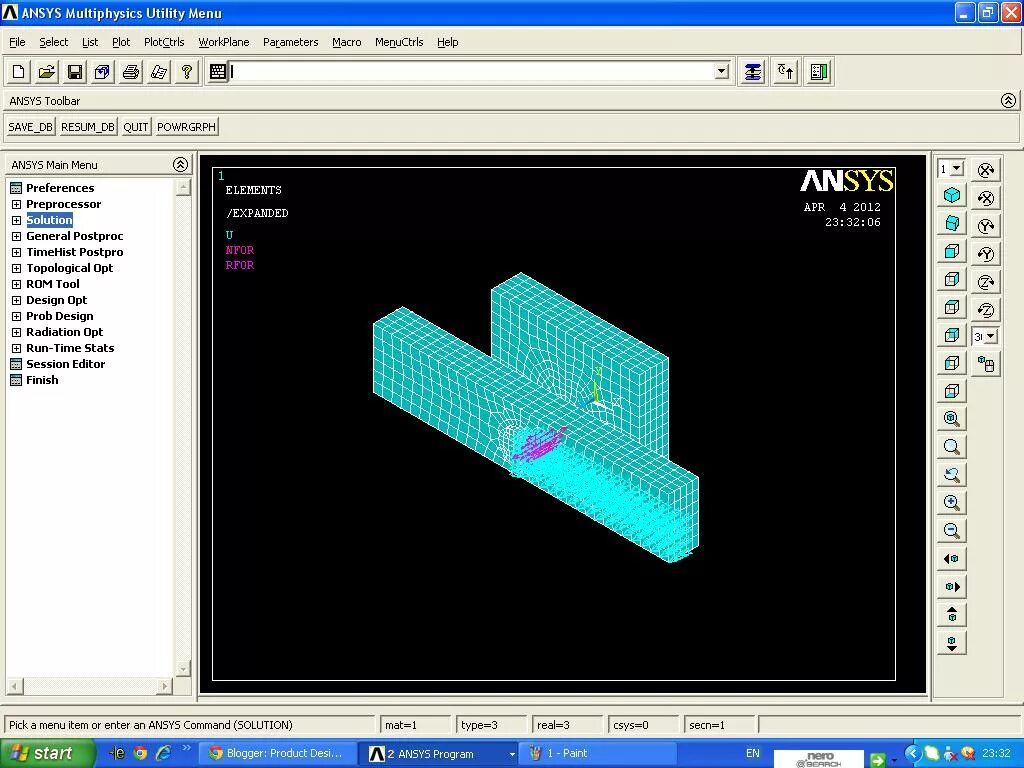
Task: Pan model left with left-arrow cube icon
Action: (952, 559)
